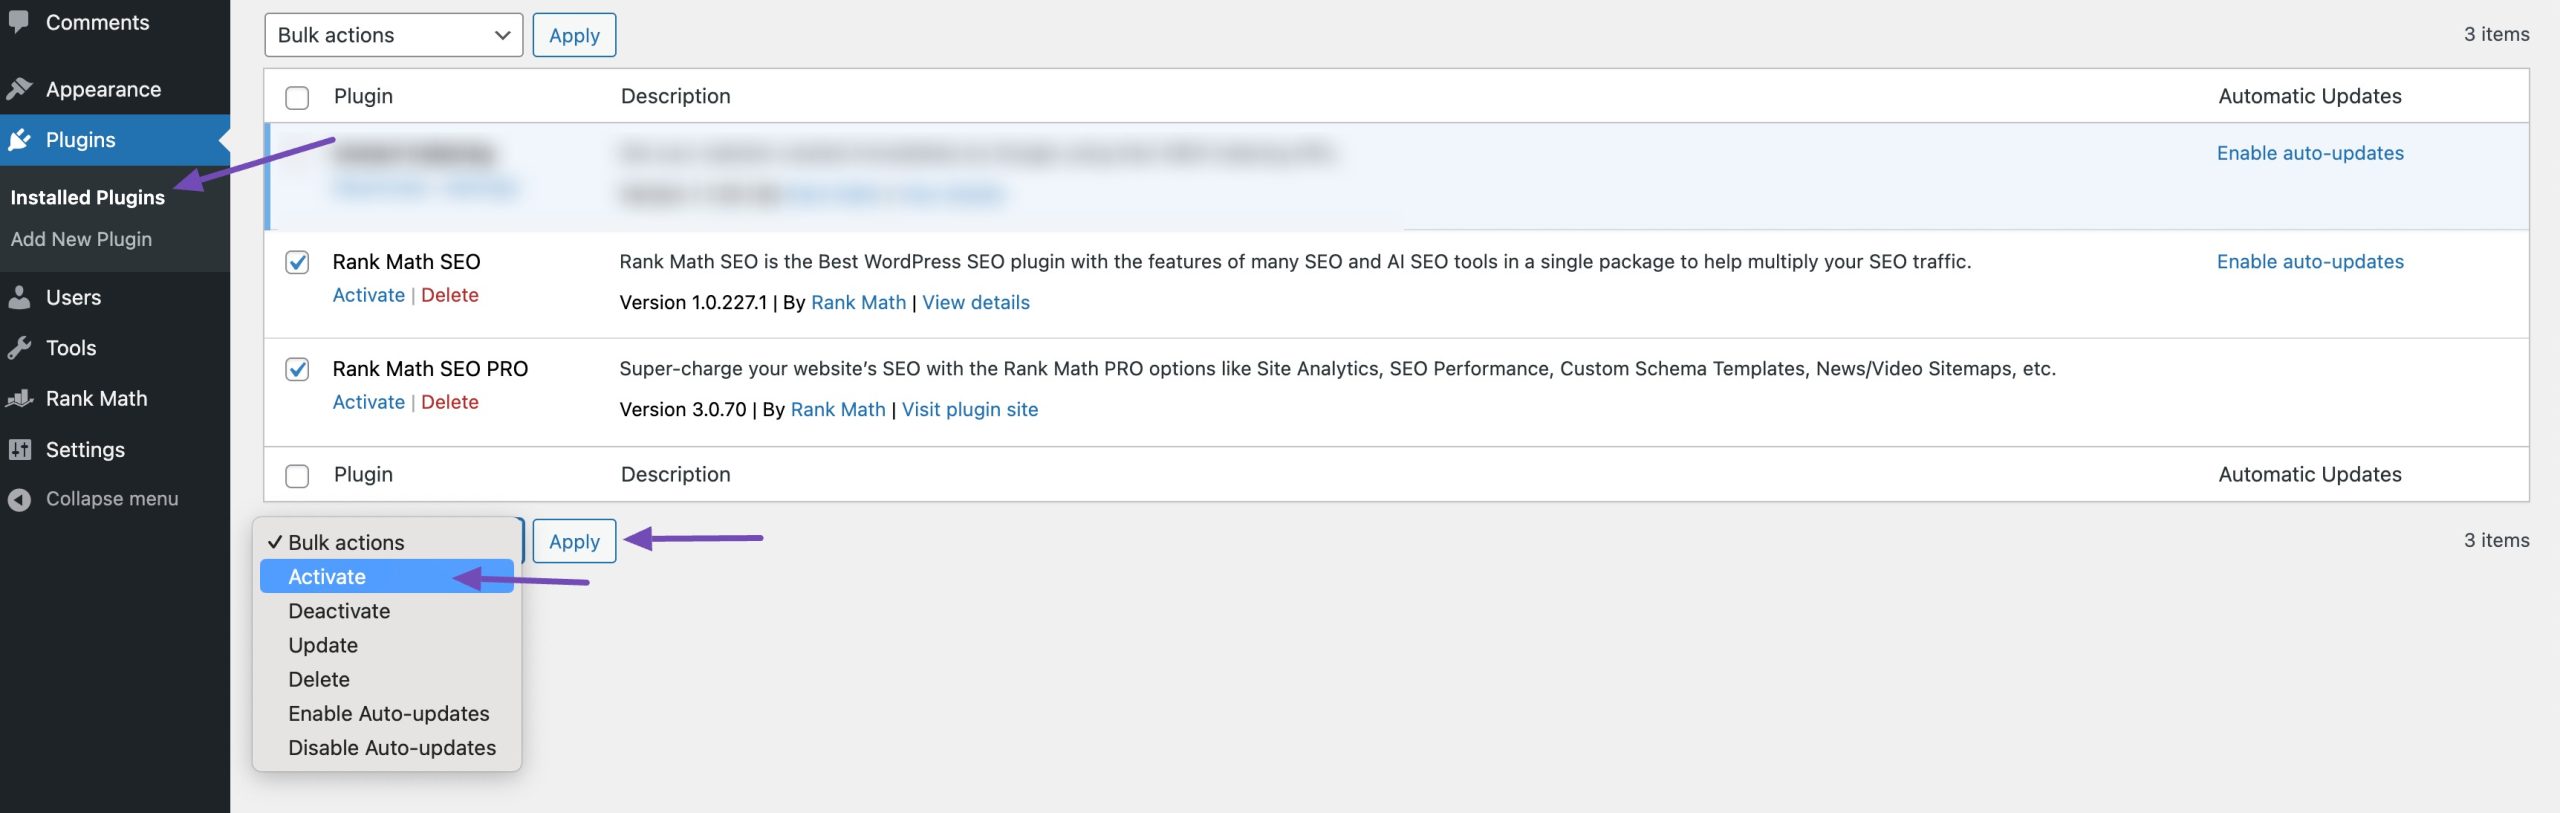The image size is (2560, 813).
Task: Go to Installed Plugins submenu
Action: 88,197
